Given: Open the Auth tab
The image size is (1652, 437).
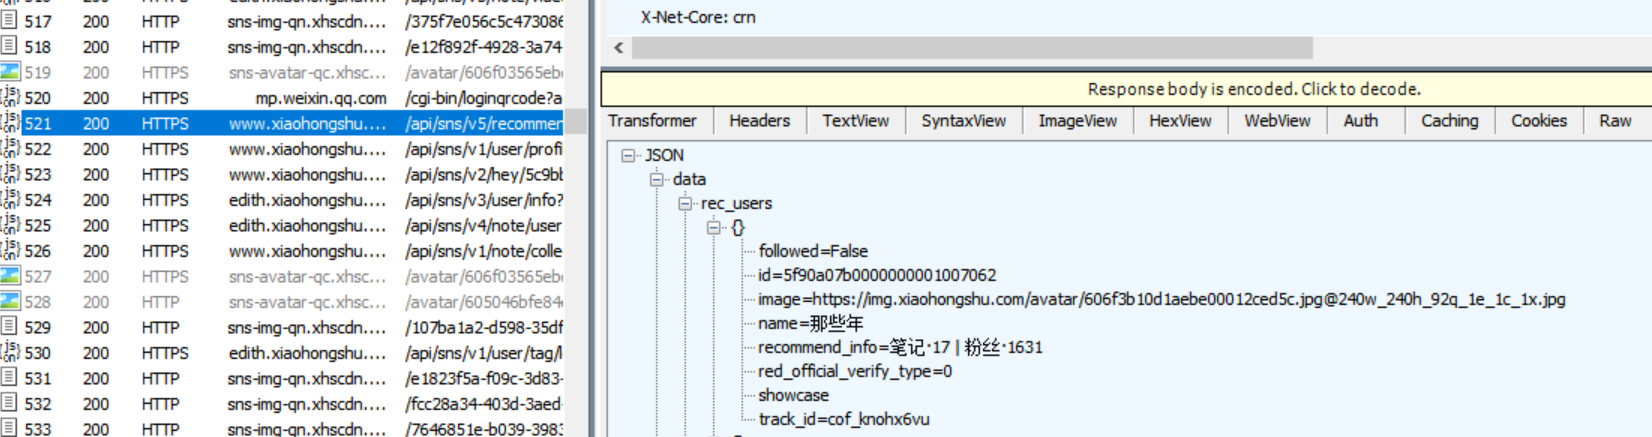Looking at the screenshot, I should click(1360, 121).
